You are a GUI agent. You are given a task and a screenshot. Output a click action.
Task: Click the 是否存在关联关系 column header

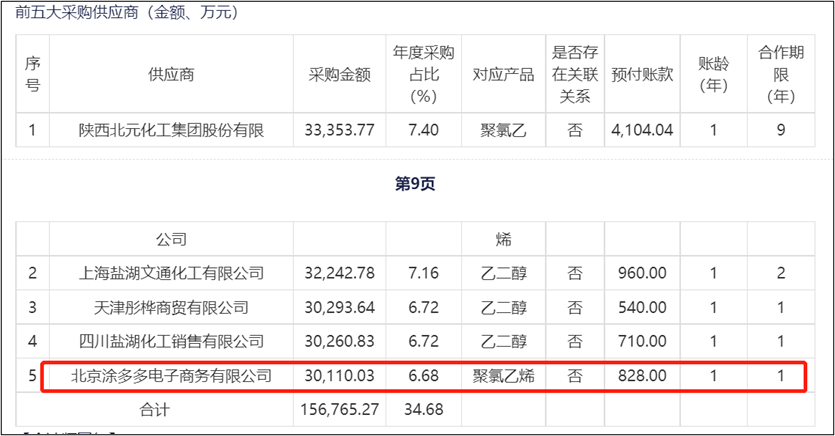pos(575,75)
